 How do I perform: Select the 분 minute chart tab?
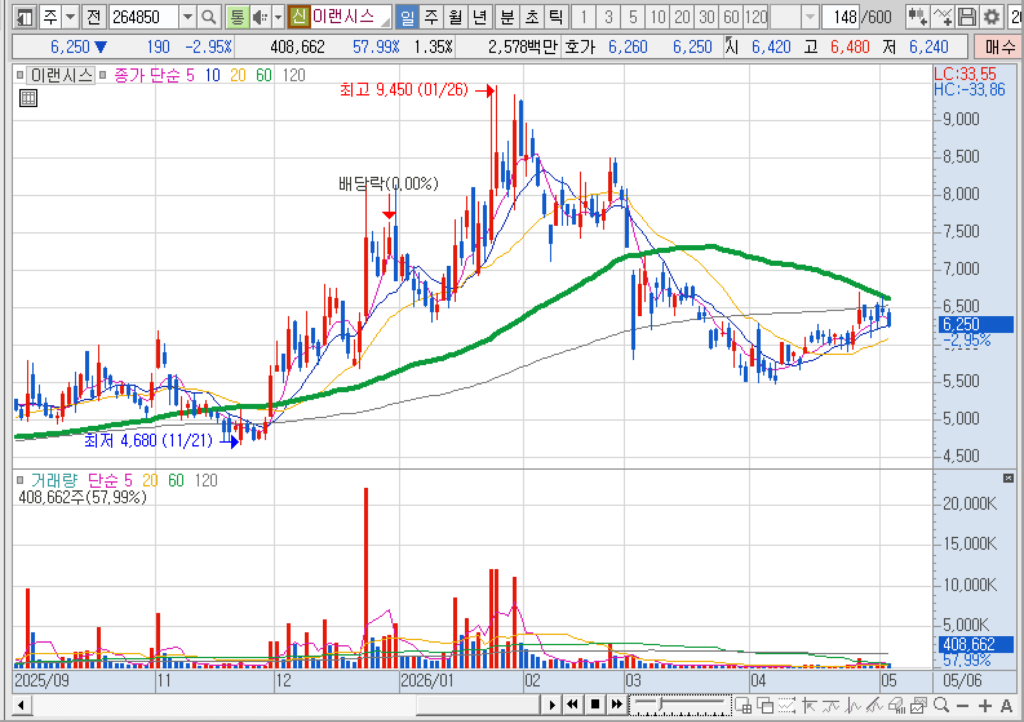pyautogui.click(x=507, y=17)
